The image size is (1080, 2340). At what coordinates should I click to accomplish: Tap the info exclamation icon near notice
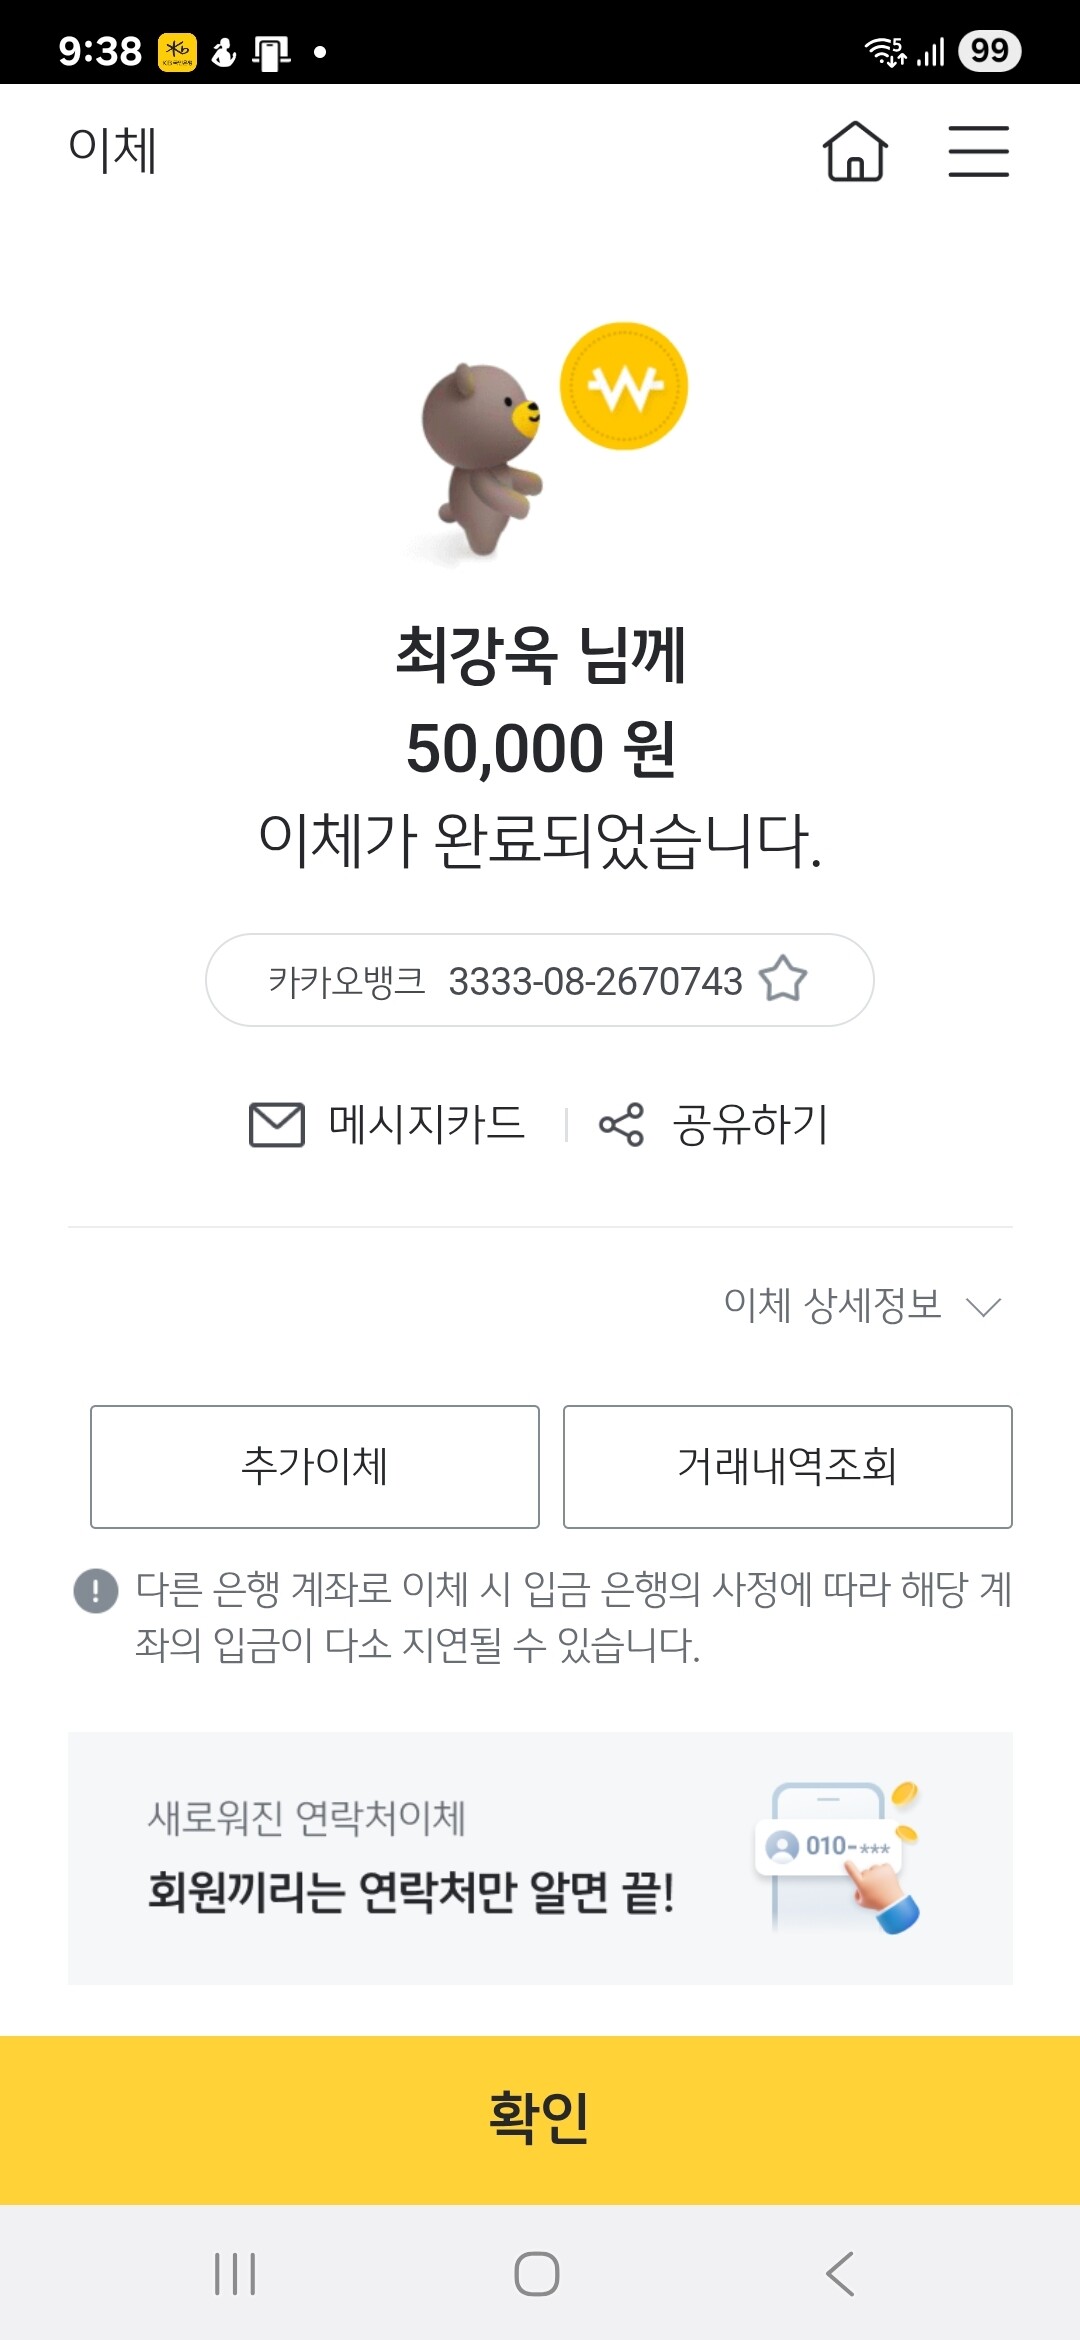pos(96,1590)
